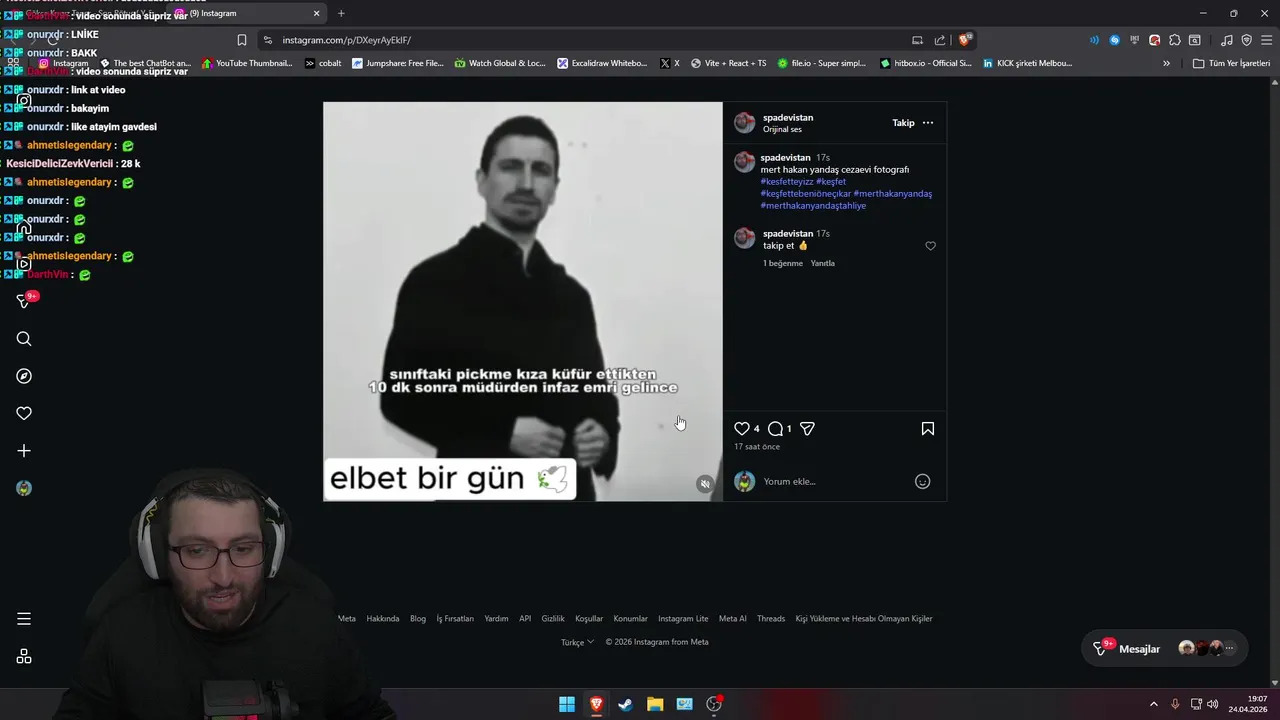Open comments via the speech bubble icon
This screenshot has width=1280, height=720.
click(x=775, y=429)
